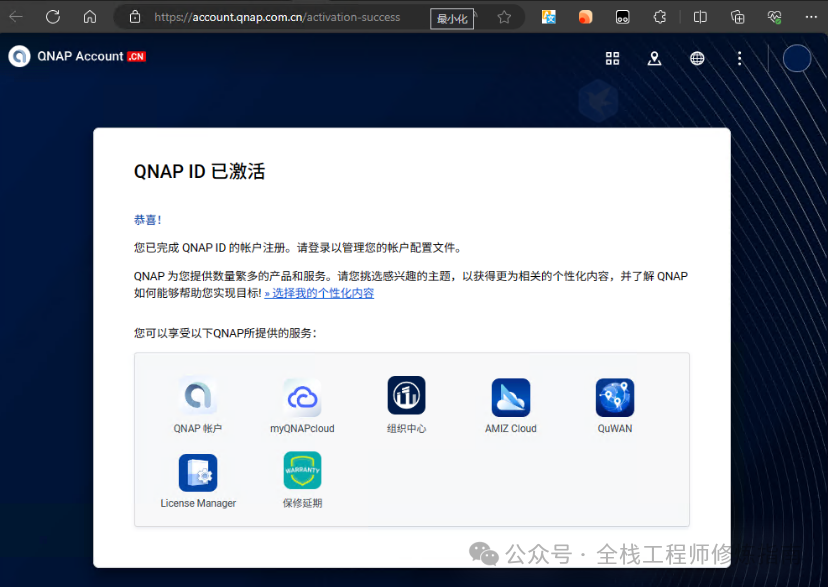Open browser essentials heart icon
828x587 pixels.
click(775, 17)
